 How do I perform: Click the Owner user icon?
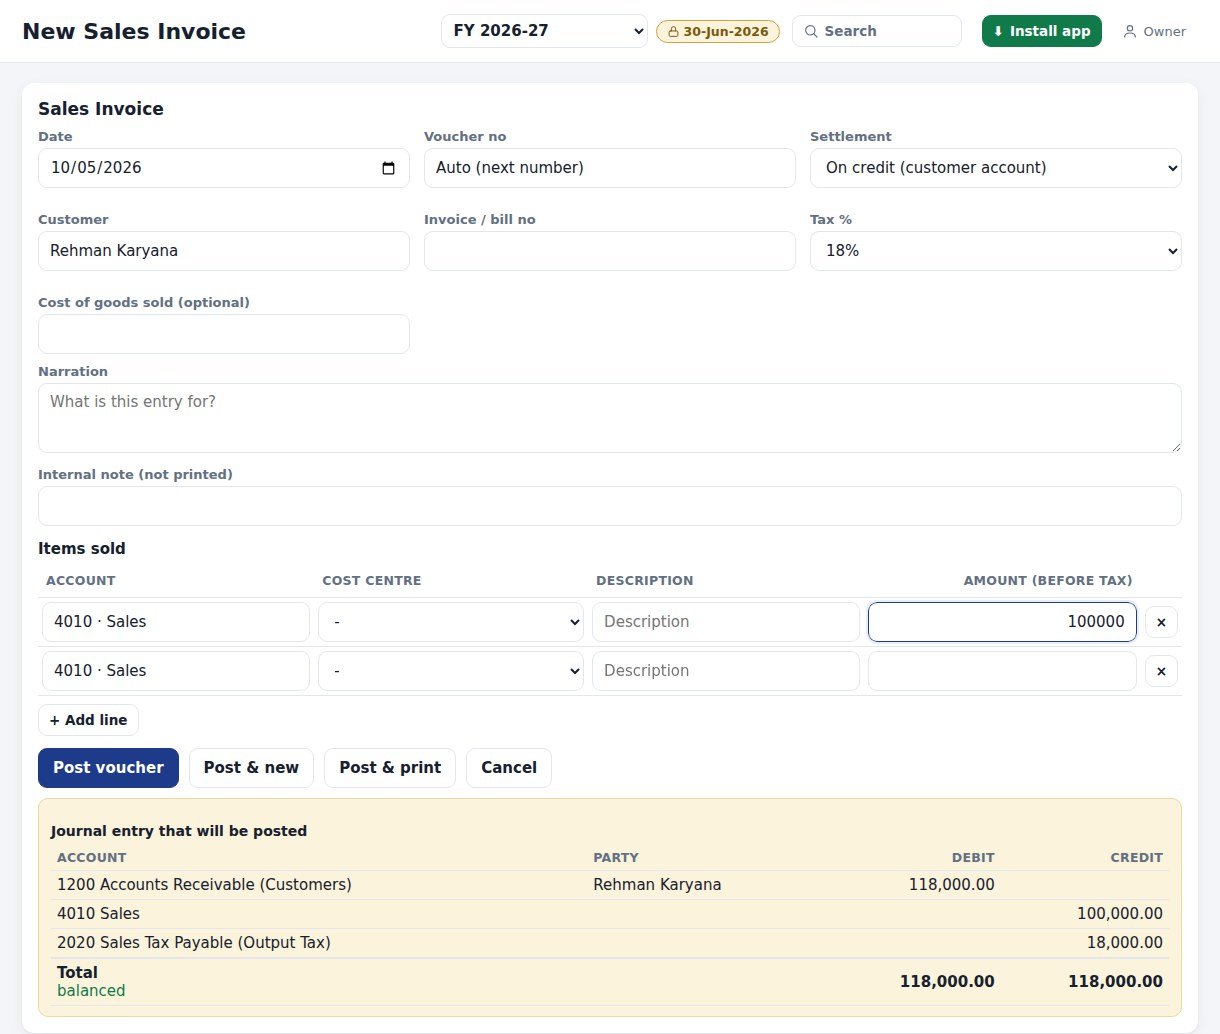pos(1130,31)
